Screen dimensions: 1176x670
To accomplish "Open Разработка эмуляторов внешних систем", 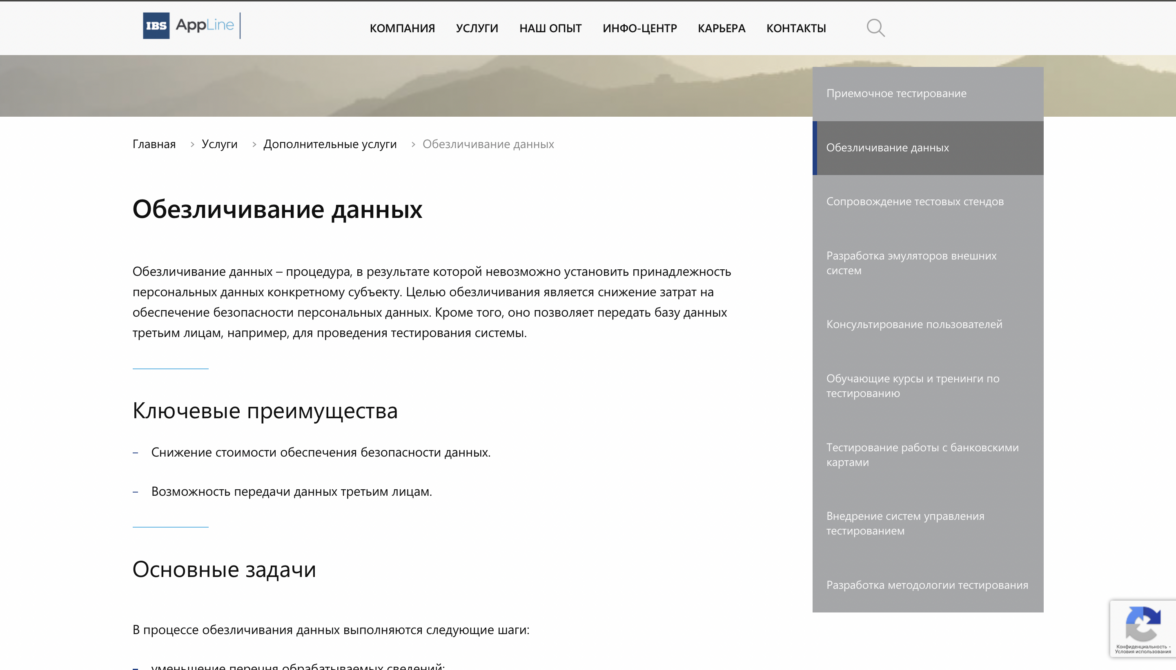I will [928, 263].
